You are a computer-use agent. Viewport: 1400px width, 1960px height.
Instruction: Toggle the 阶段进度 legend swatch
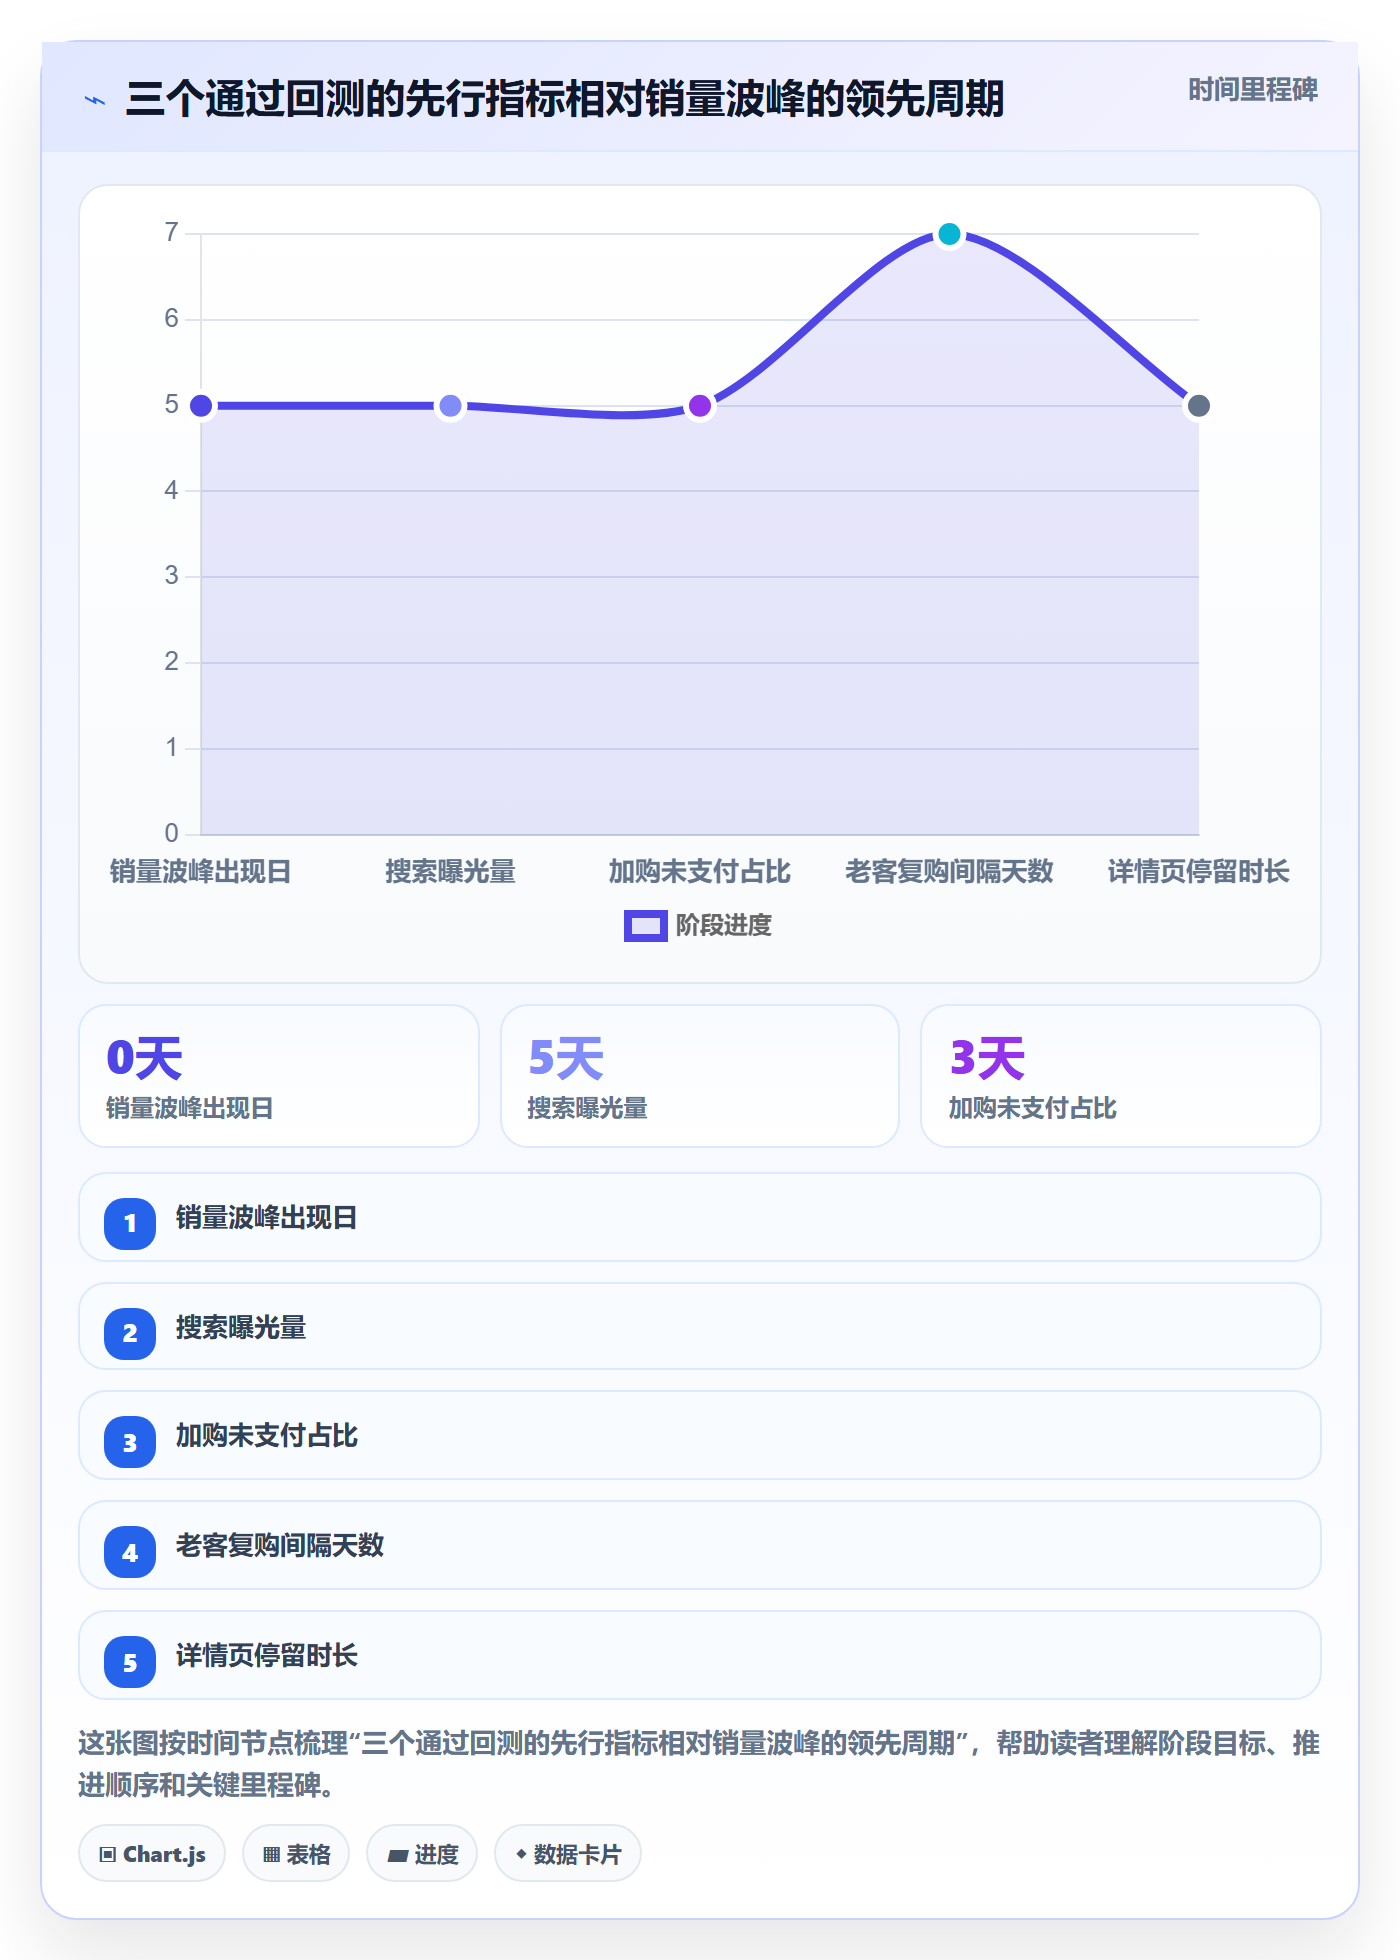[x=645, y=926]
